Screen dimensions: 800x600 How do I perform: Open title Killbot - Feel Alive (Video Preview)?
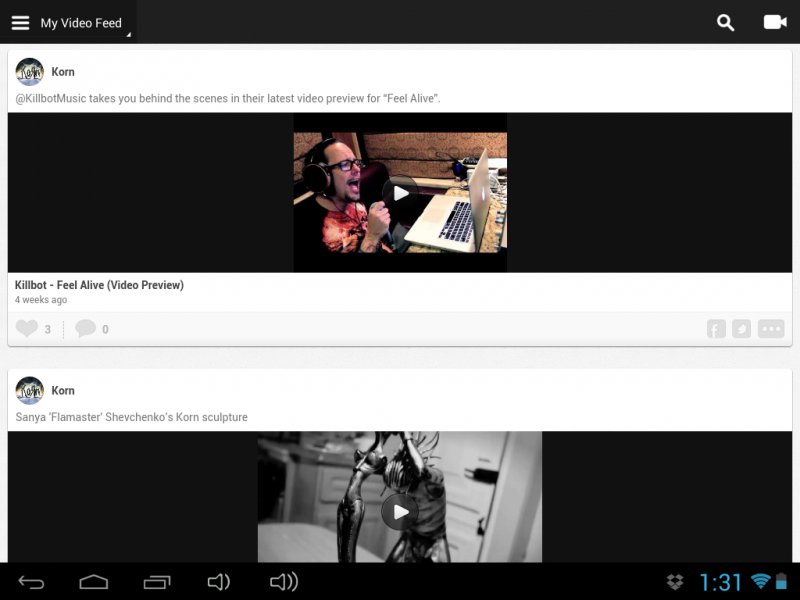coord(99,285)
